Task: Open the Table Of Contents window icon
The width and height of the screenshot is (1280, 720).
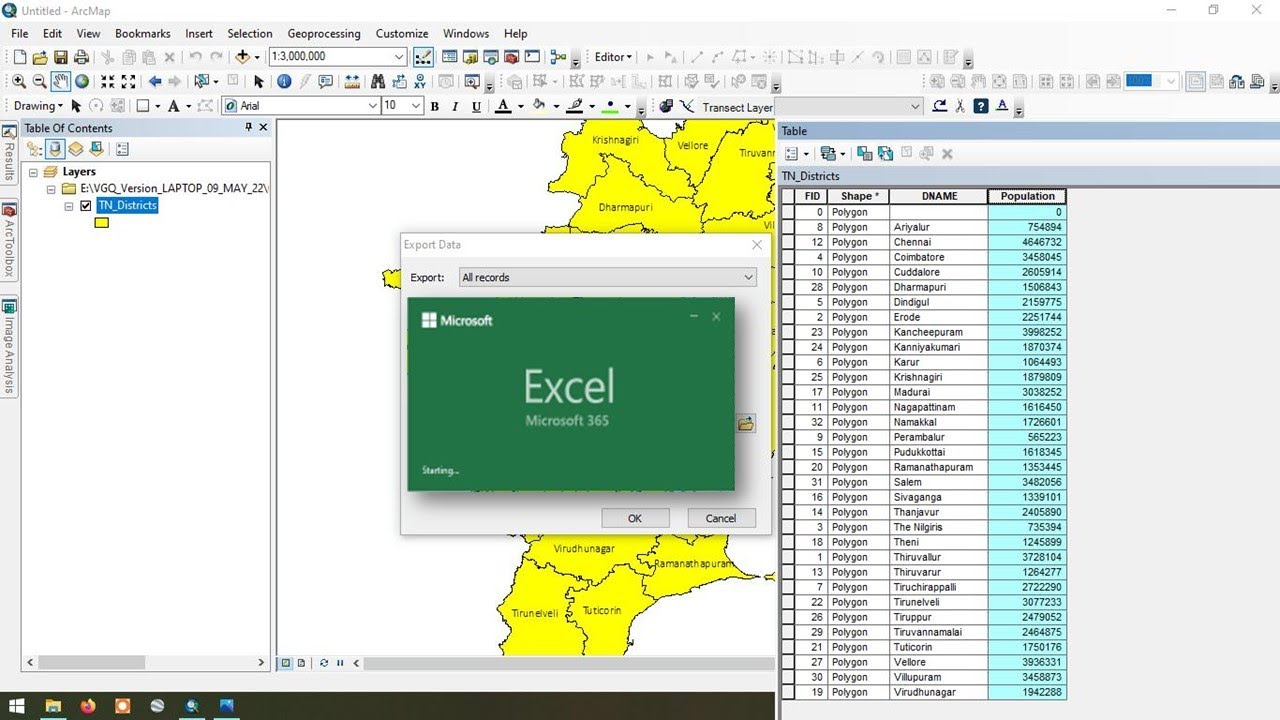Action: 450,57
